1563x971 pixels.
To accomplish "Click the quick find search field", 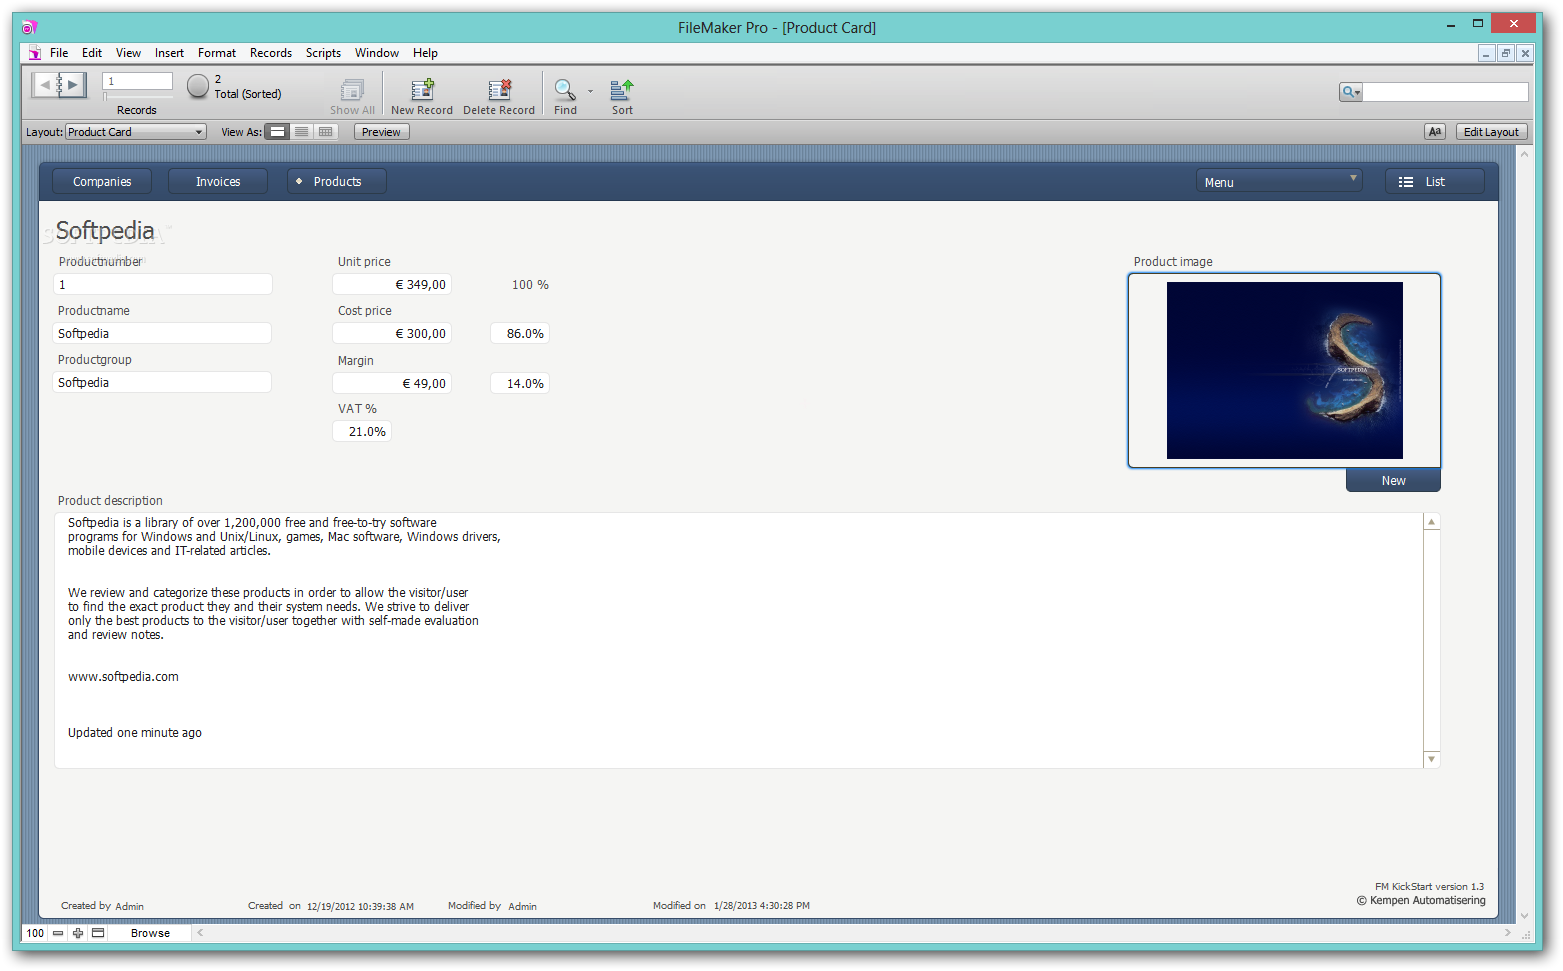I will tap(1445, 92).
